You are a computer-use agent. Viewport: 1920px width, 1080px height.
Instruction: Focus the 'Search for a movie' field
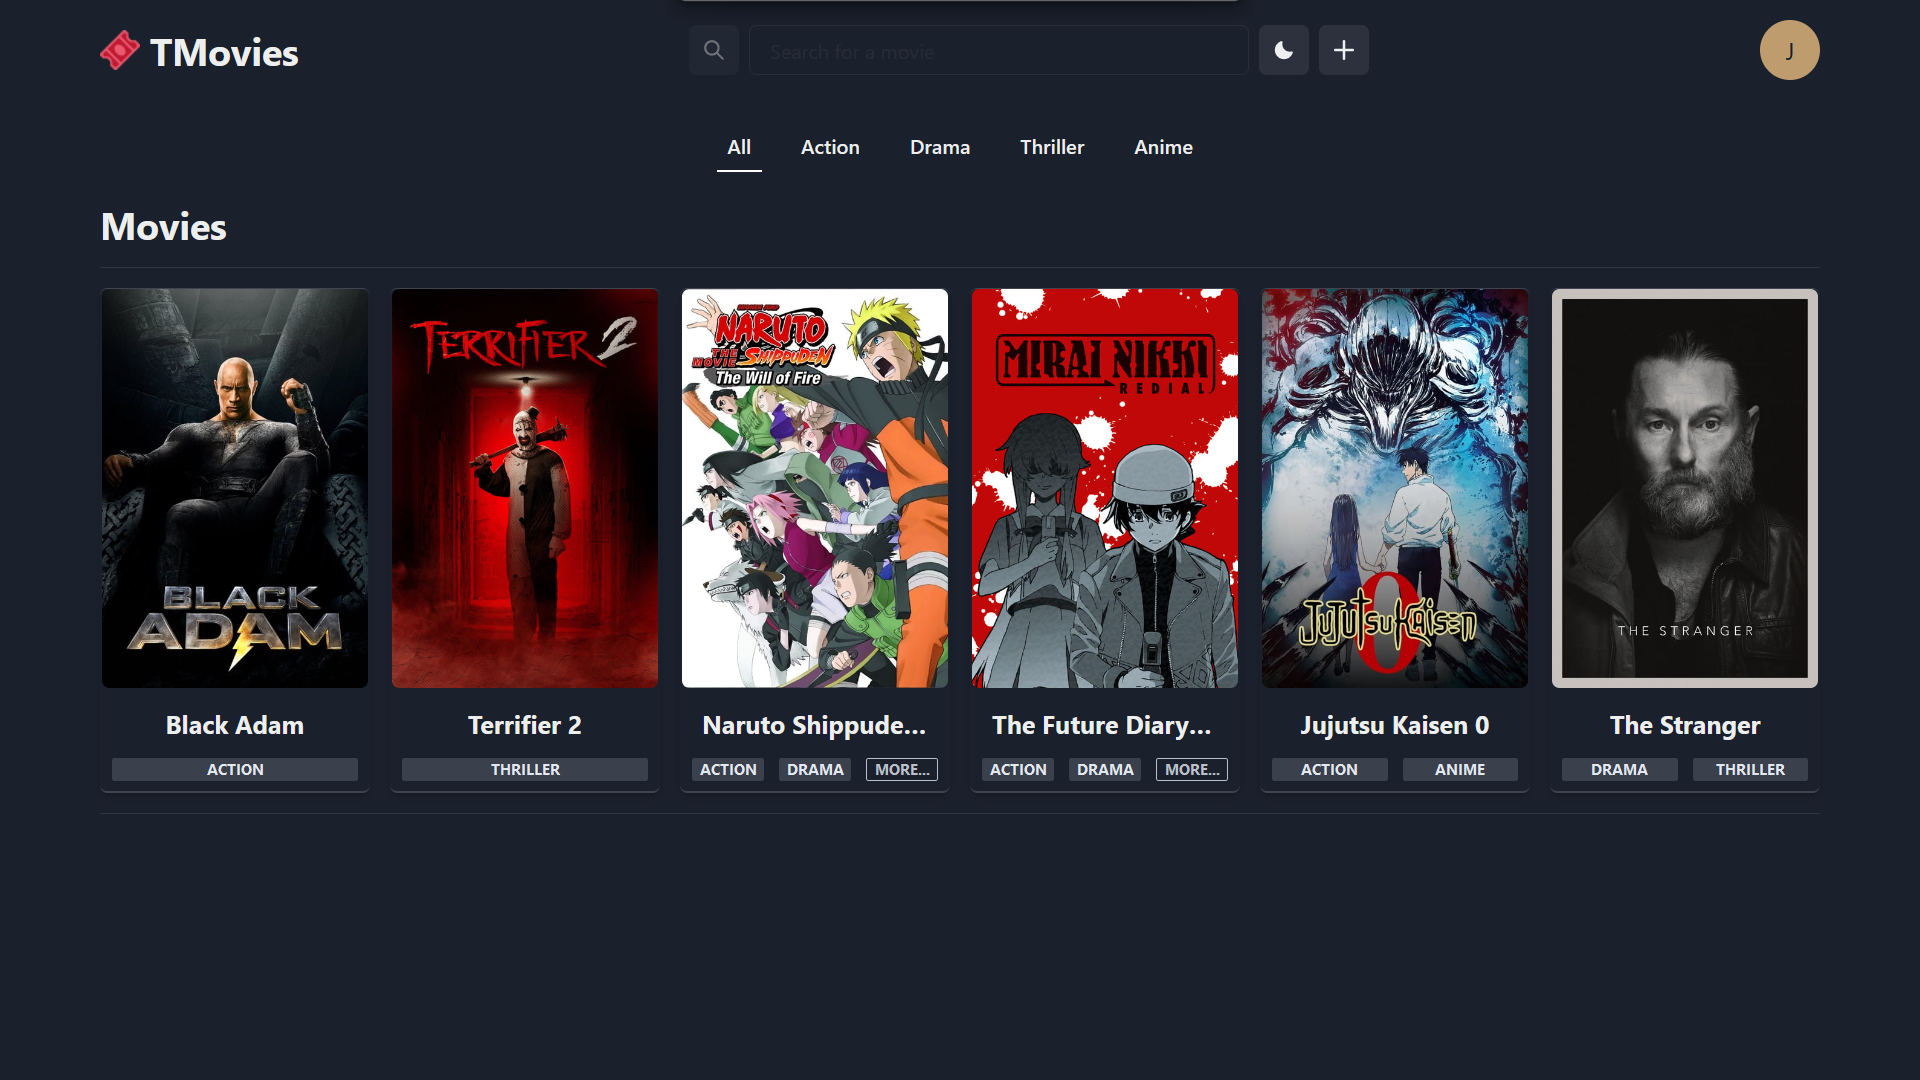tap(999, 50)
